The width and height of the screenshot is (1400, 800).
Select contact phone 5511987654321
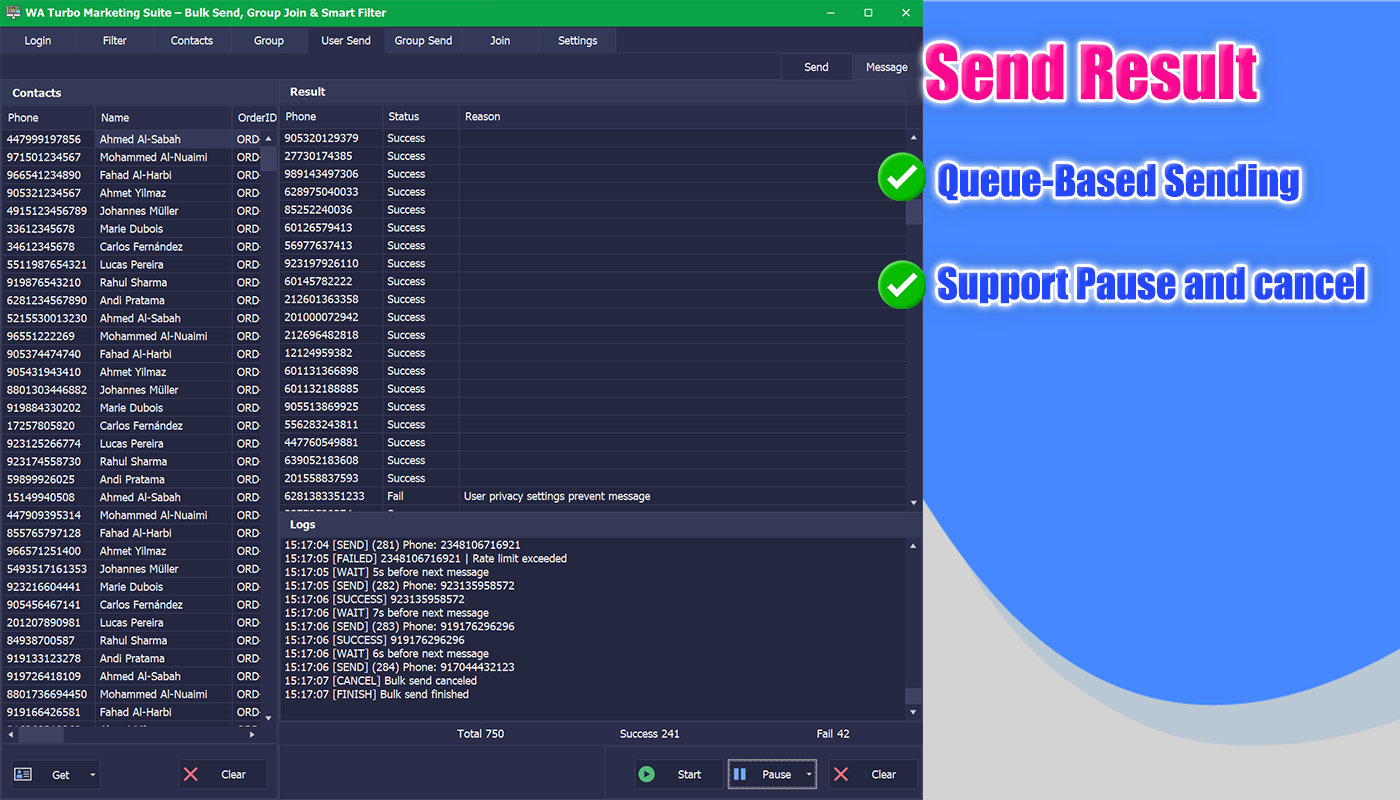coord(47,265)
